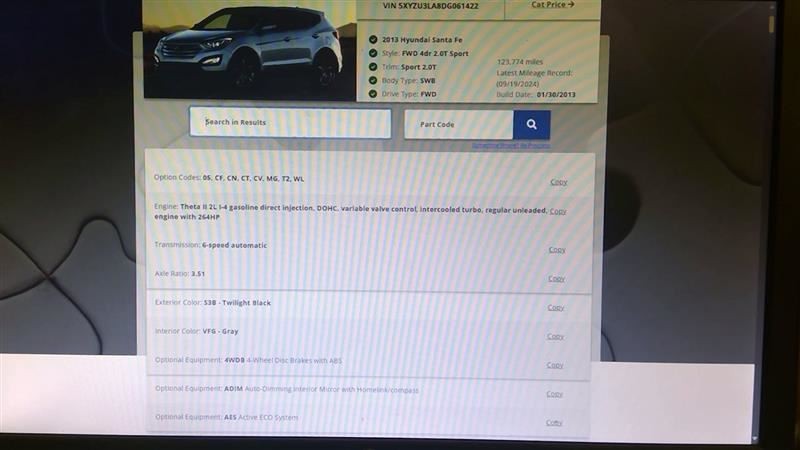Select the Theta II 2L engine description
This screenshot has width=800, height=450.
[351, 213]
